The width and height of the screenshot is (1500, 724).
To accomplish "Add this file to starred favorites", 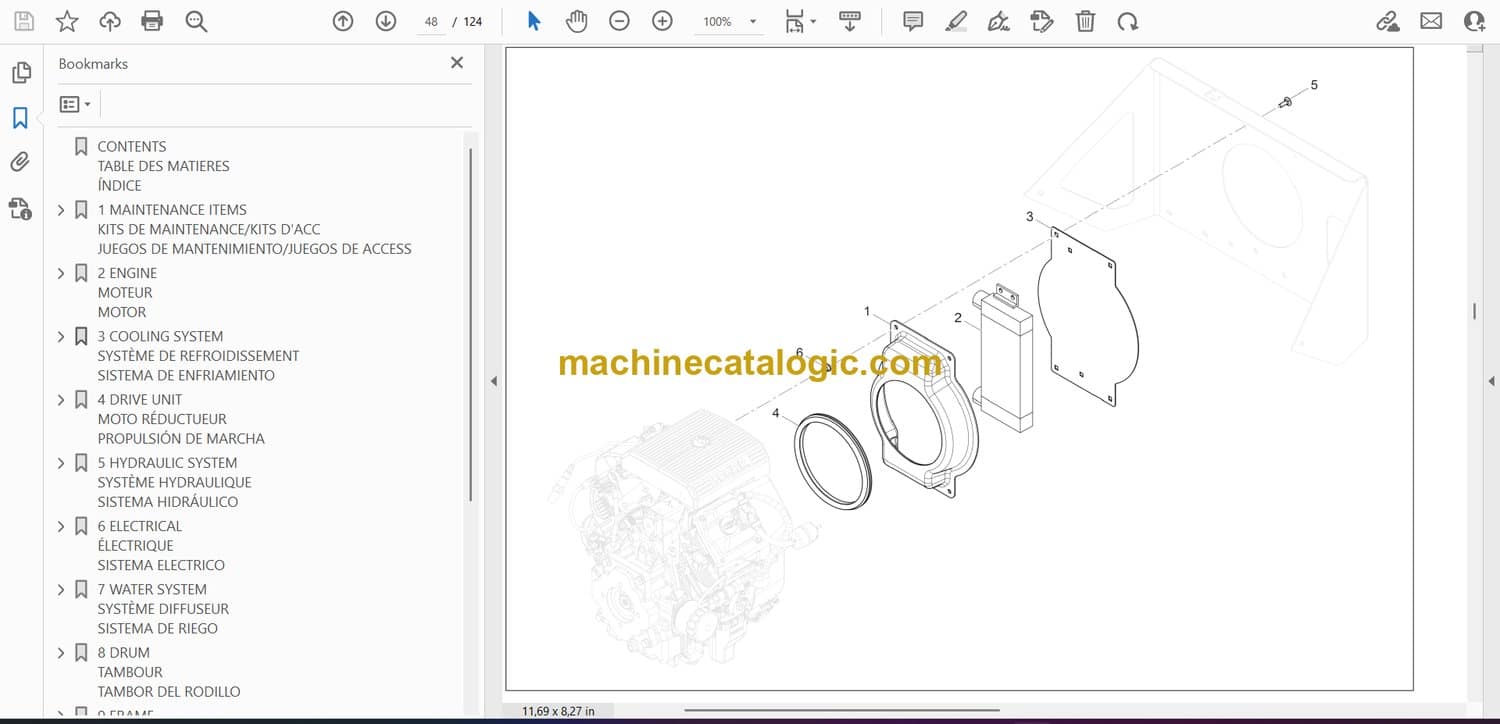I will 67,21.
